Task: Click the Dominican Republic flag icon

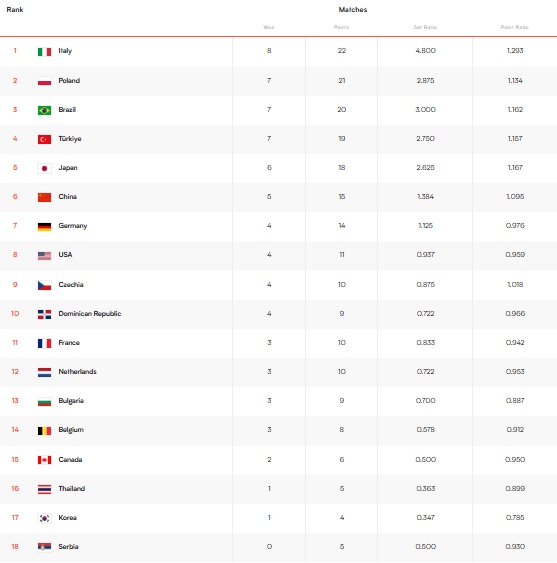Action: coord(44,315)
